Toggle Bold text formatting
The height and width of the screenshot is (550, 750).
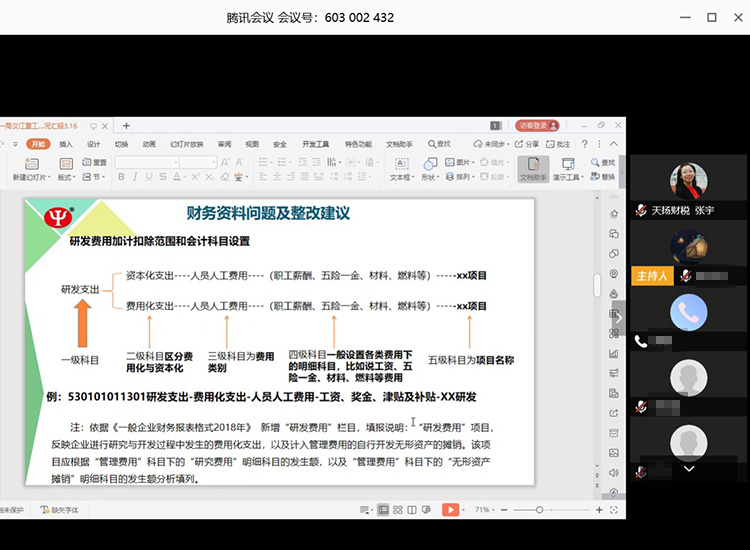pyautogui.click(x=121, y=177)
